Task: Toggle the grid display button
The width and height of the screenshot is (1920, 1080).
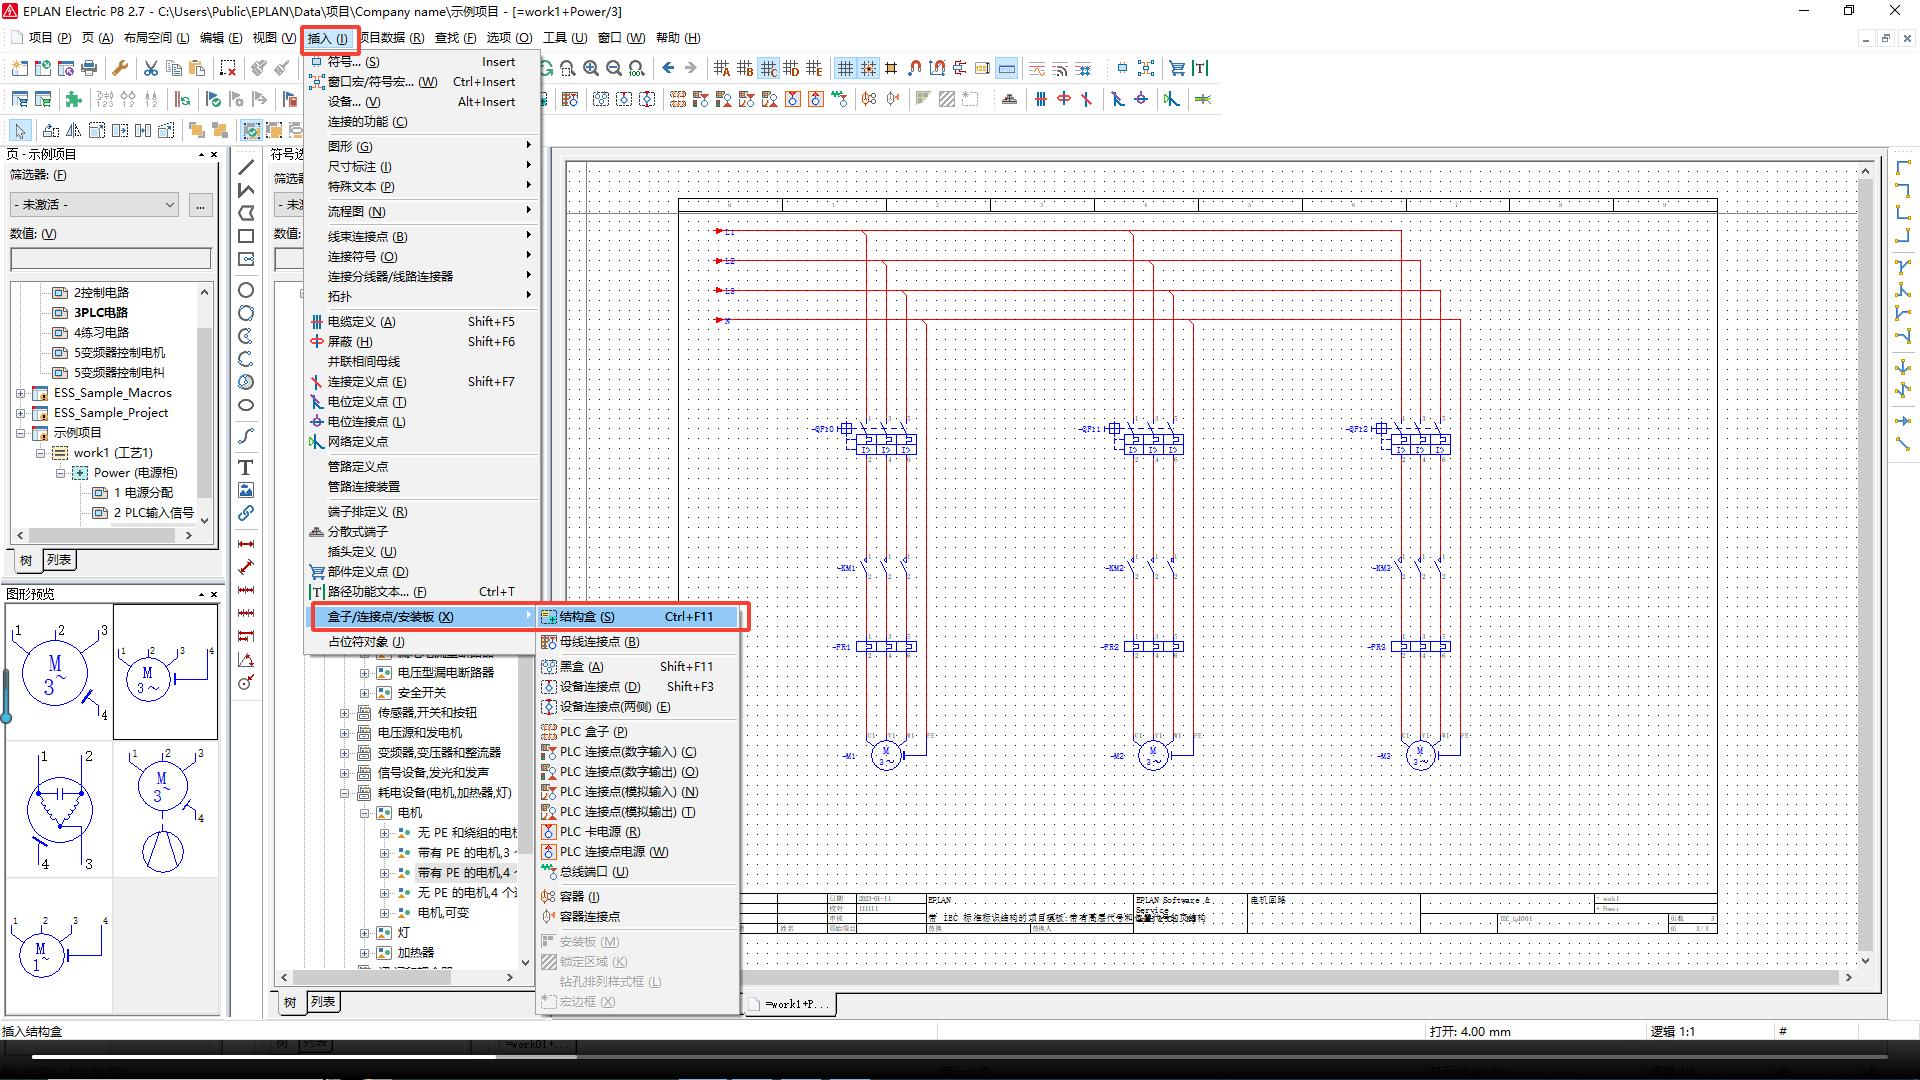Action: click(x=845, y=69)
